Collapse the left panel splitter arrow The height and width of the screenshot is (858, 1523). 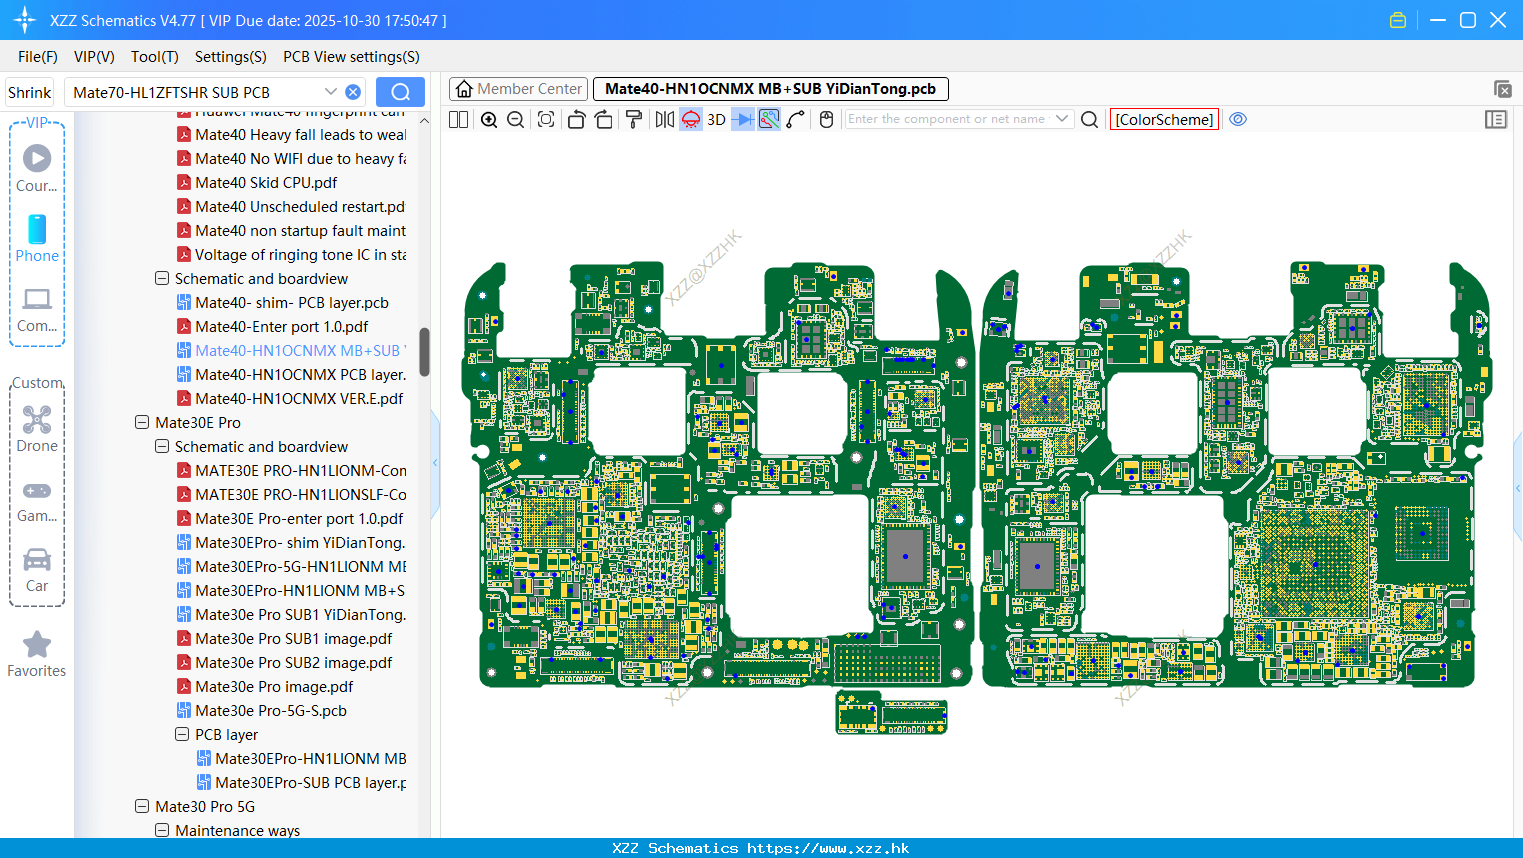[435, 463]
